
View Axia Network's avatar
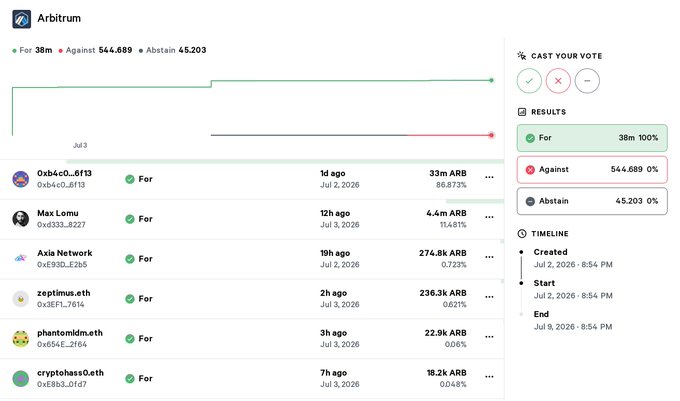coord(21,259)
